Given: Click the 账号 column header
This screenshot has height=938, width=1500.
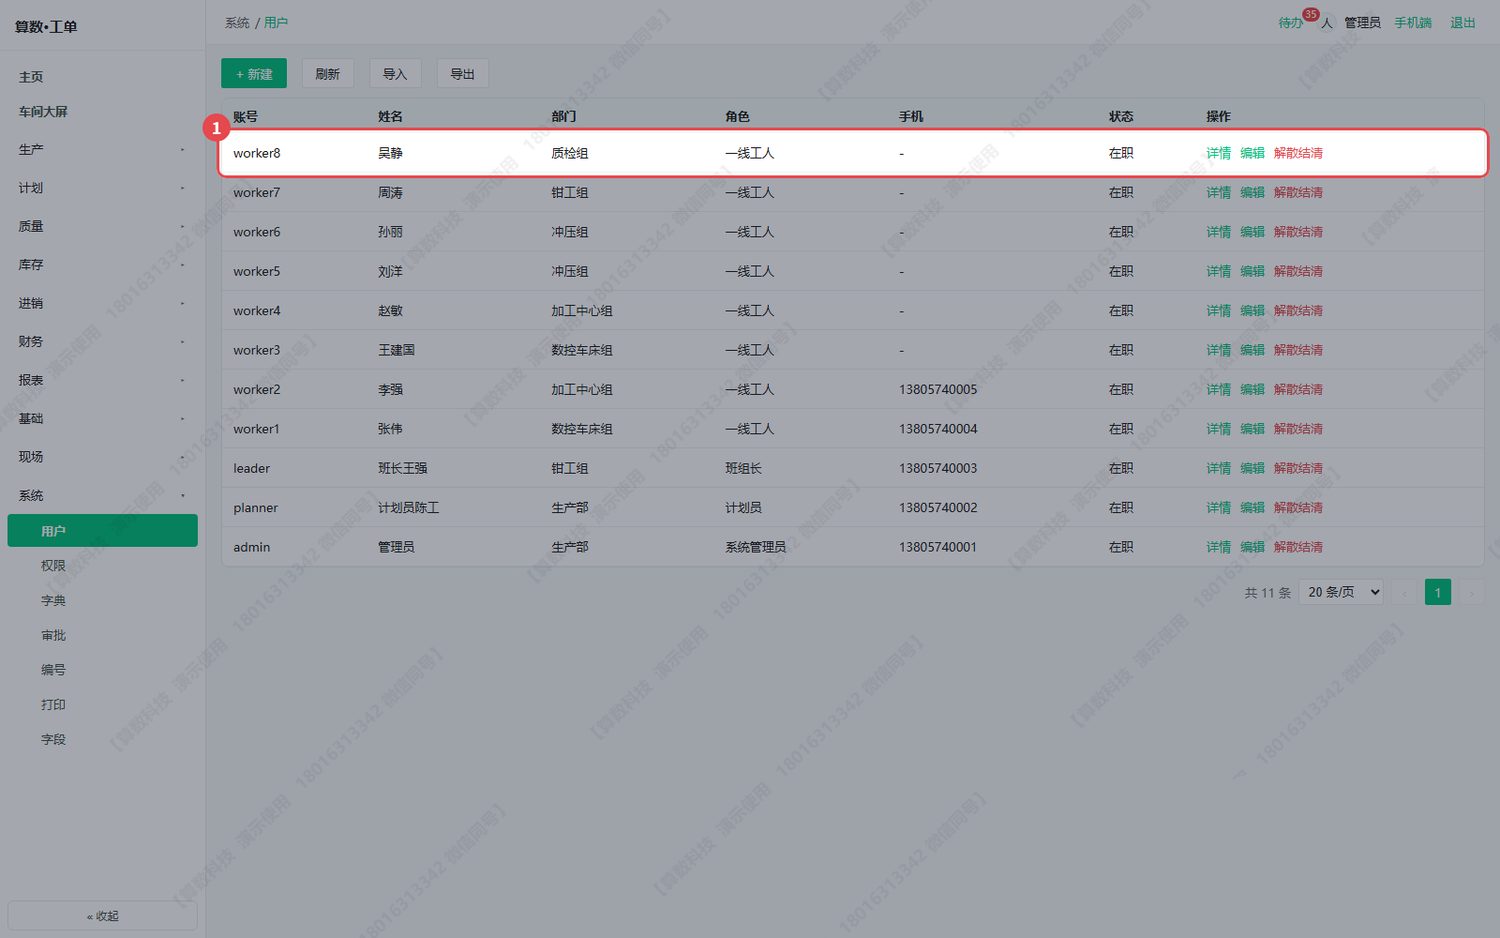Looking at the screenshot, I should pyautogui.click(x=245, y=117).
